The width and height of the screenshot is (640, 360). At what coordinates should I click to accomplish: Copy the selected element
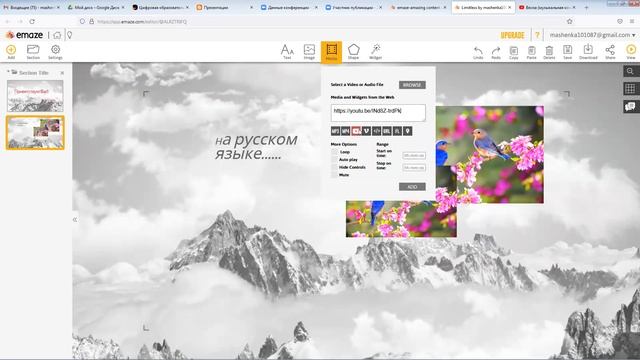coord(513,52)
